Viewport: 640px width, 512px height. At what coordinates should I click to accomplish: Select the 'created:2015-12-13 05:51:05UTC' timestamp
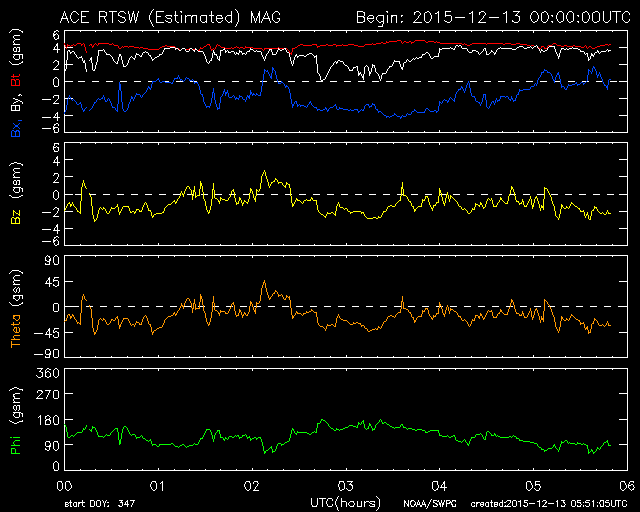click(549, 504)
